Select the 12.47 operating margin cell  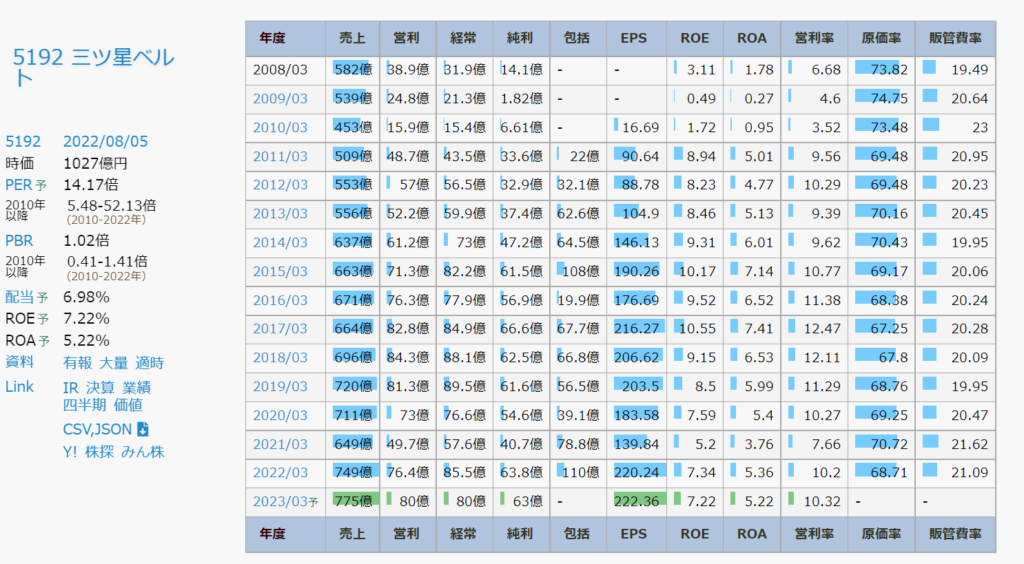[814, 328]
